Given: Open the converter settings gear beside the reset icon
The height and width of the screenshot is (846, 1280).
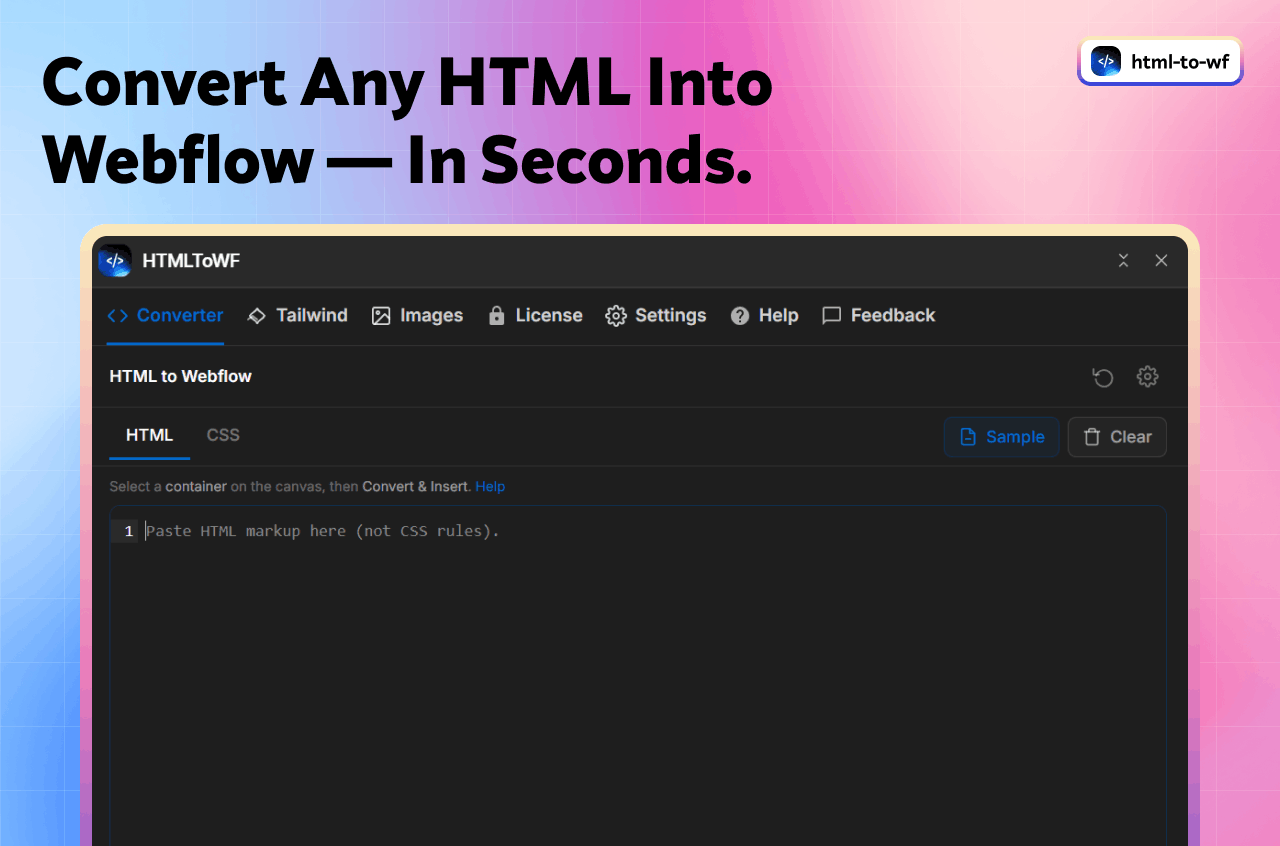Looking at the screenshot, I should (1147, 377).
